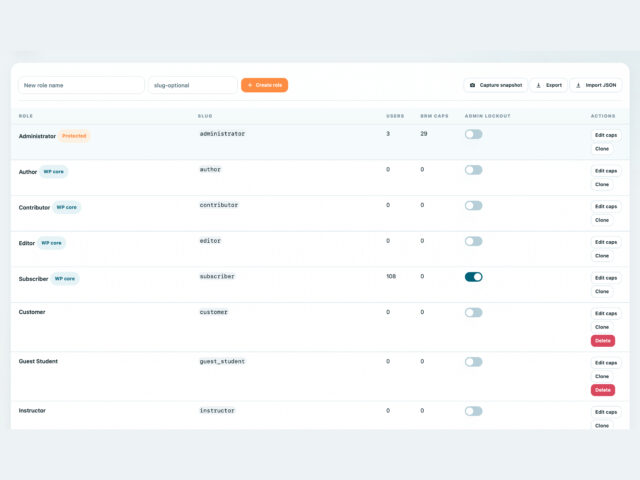Clone the Guest Student role
The image size is (640, 480).
pos(602,376)
